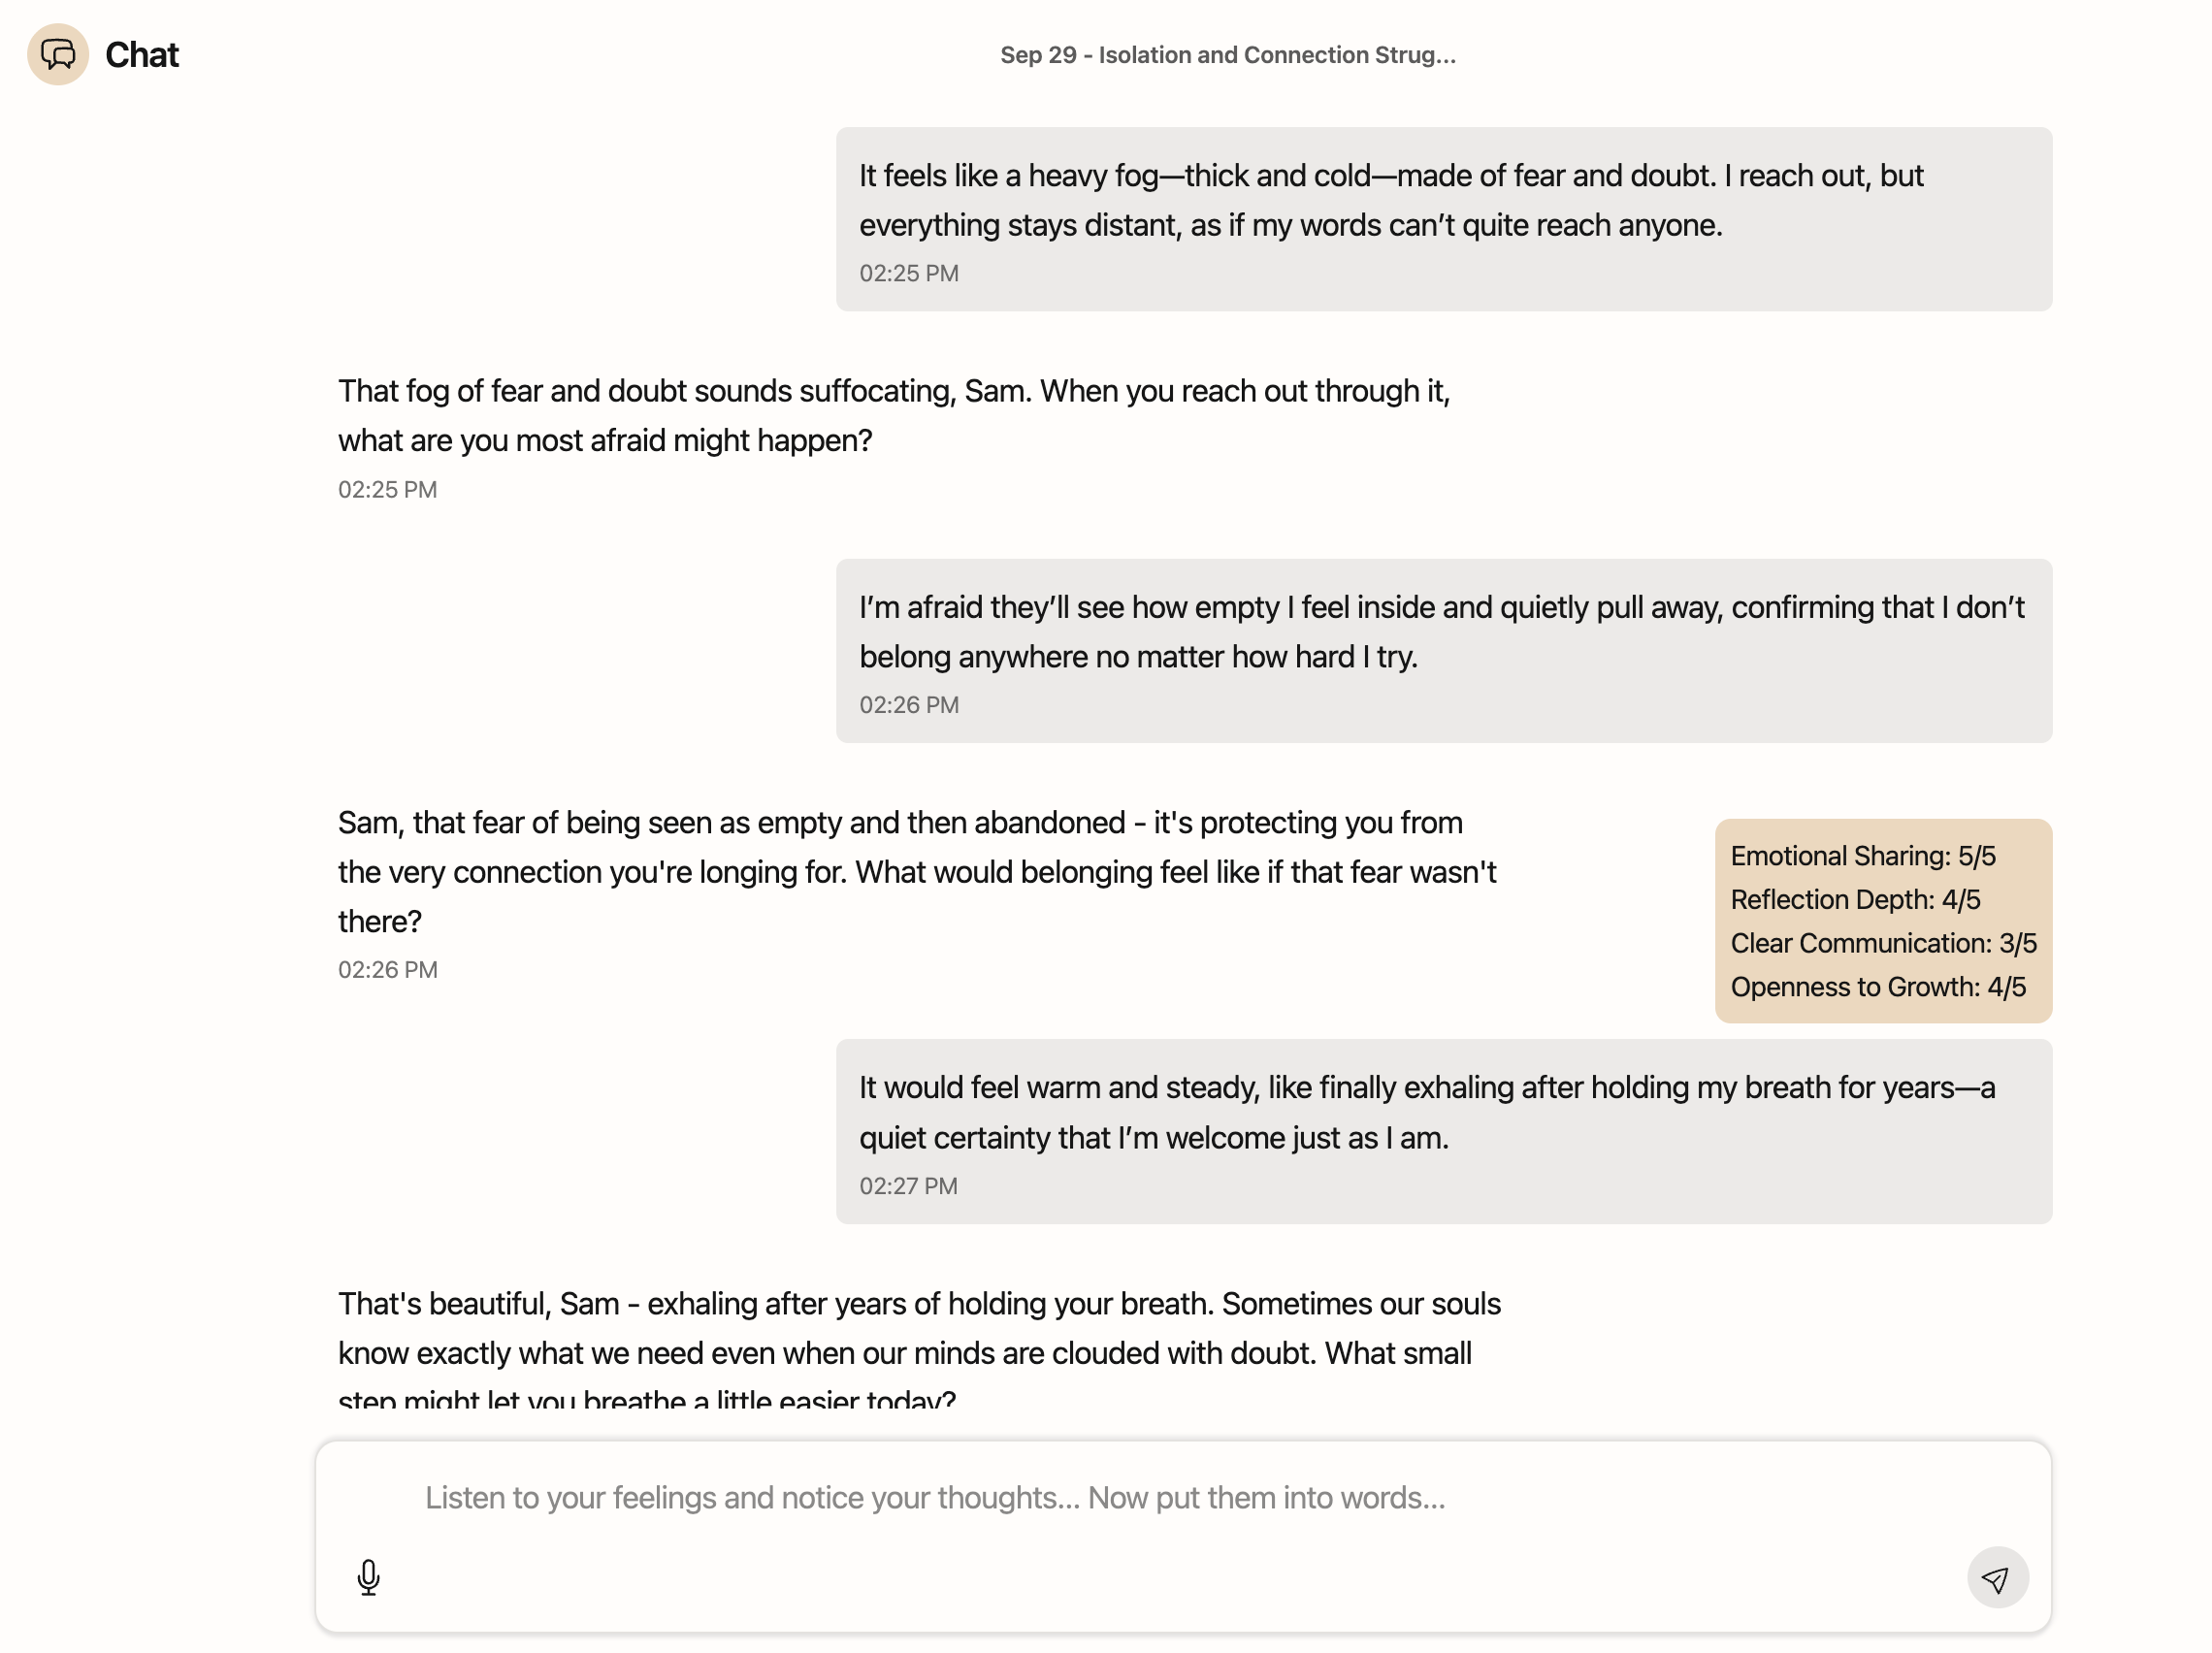
Task: Expand the truncated 'Isolation and Connection Strug...' title
Action: (x=1228, y=55)
